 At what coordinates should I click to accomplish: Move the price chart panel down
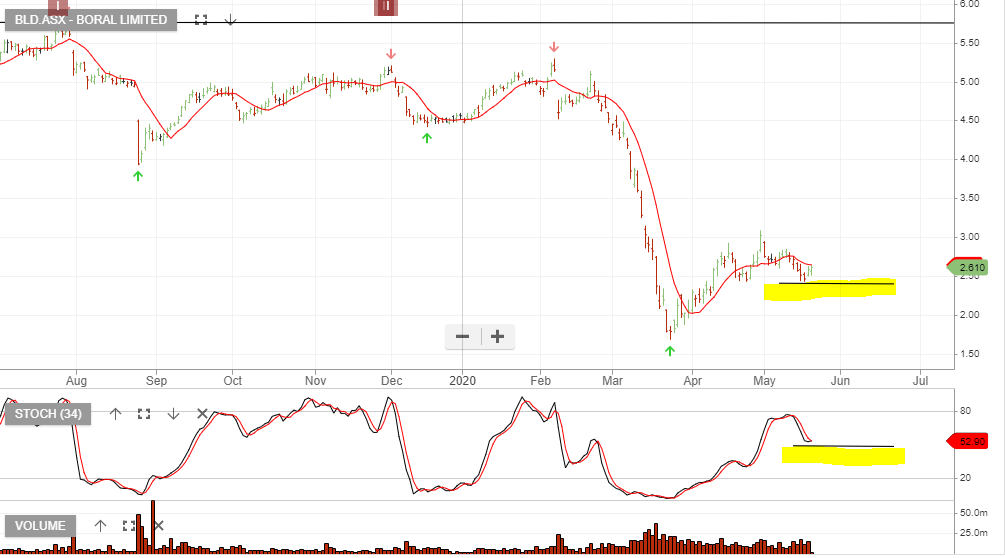coord(231,20)
